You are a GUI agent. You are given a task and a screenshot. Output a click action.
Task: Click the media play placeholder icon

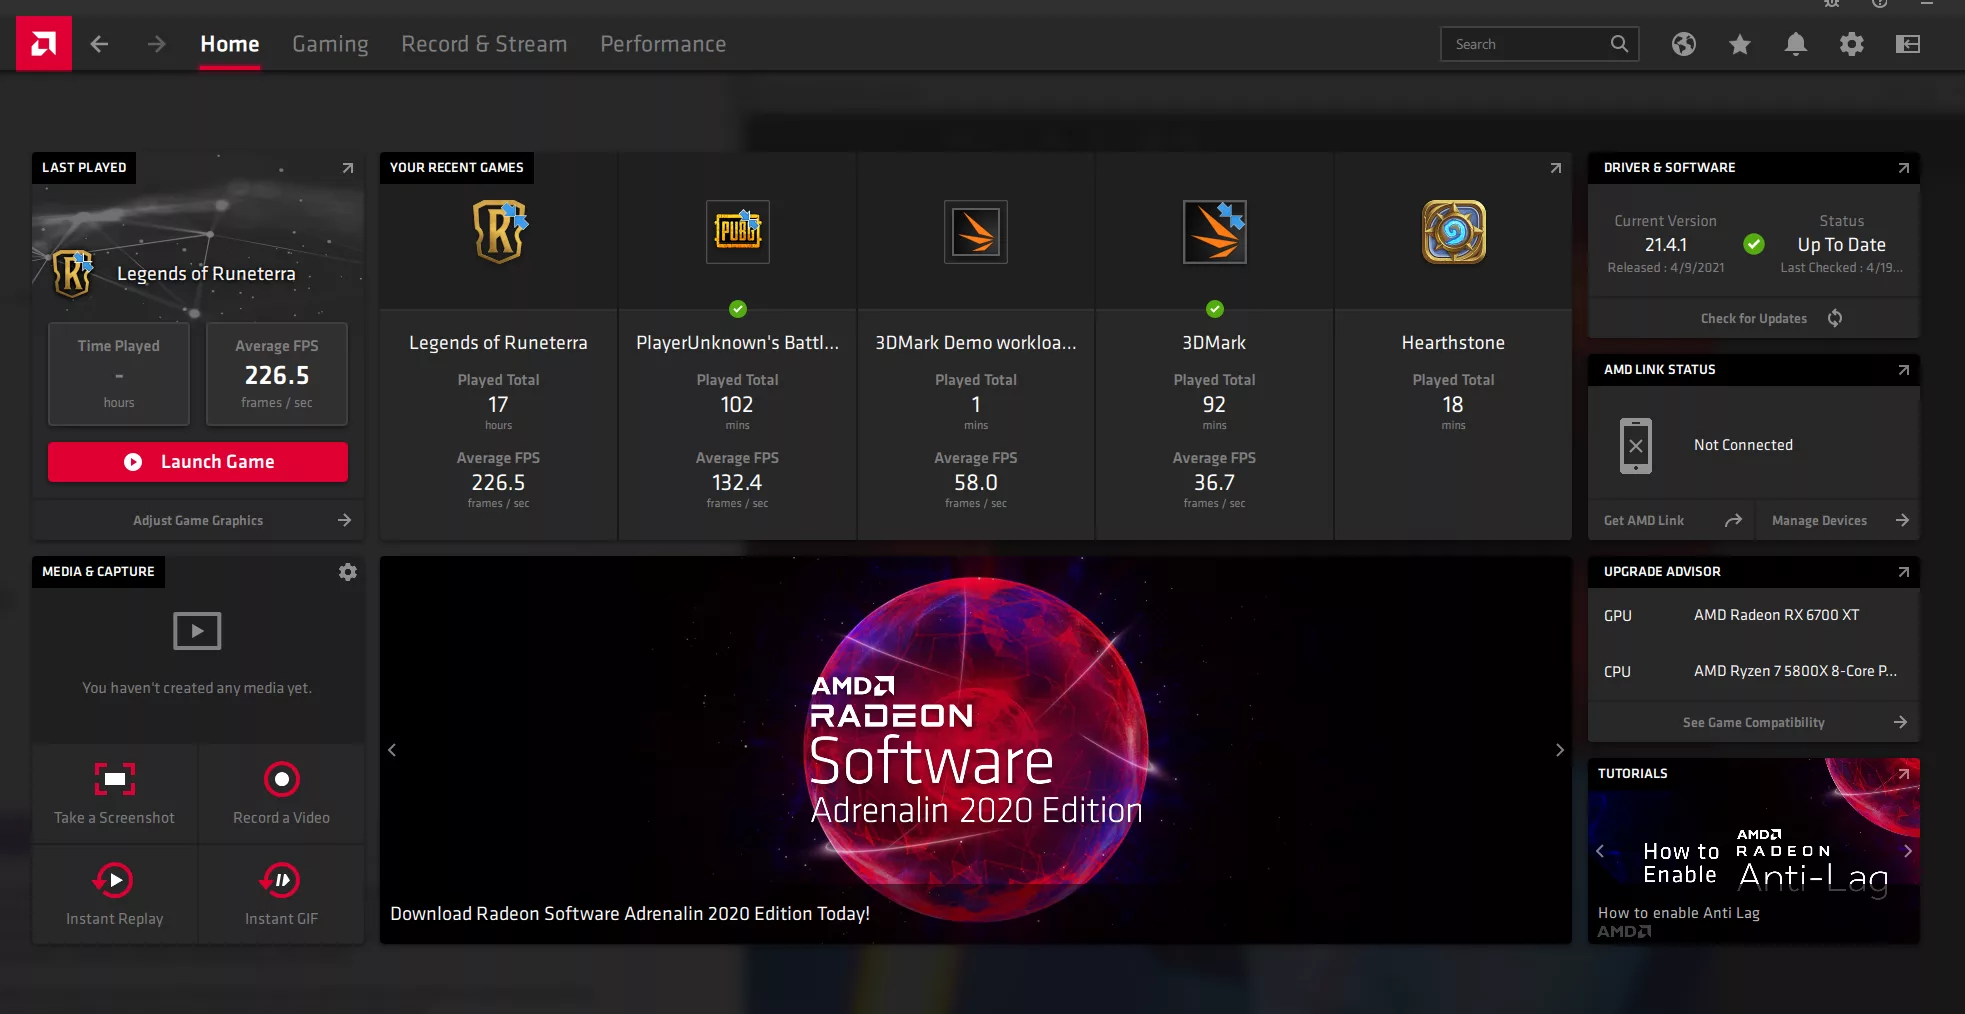coord(197,631)
